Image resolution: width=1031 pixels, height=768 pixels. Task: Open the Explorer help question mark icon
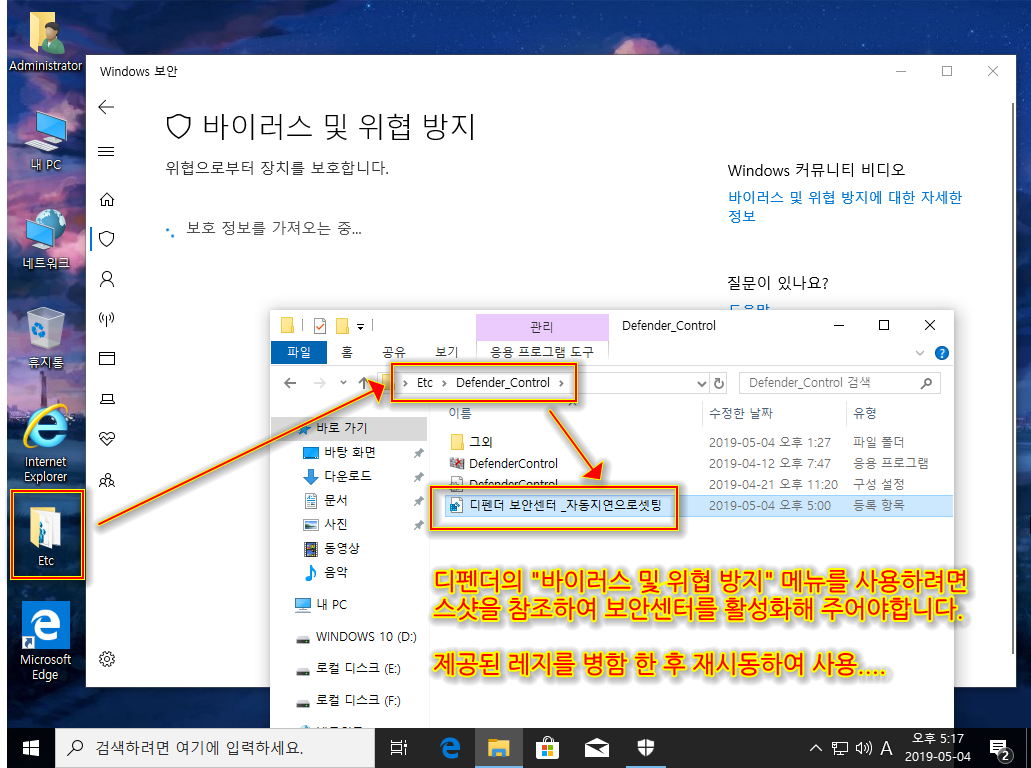pyautogui.click(x=942, y=353)
